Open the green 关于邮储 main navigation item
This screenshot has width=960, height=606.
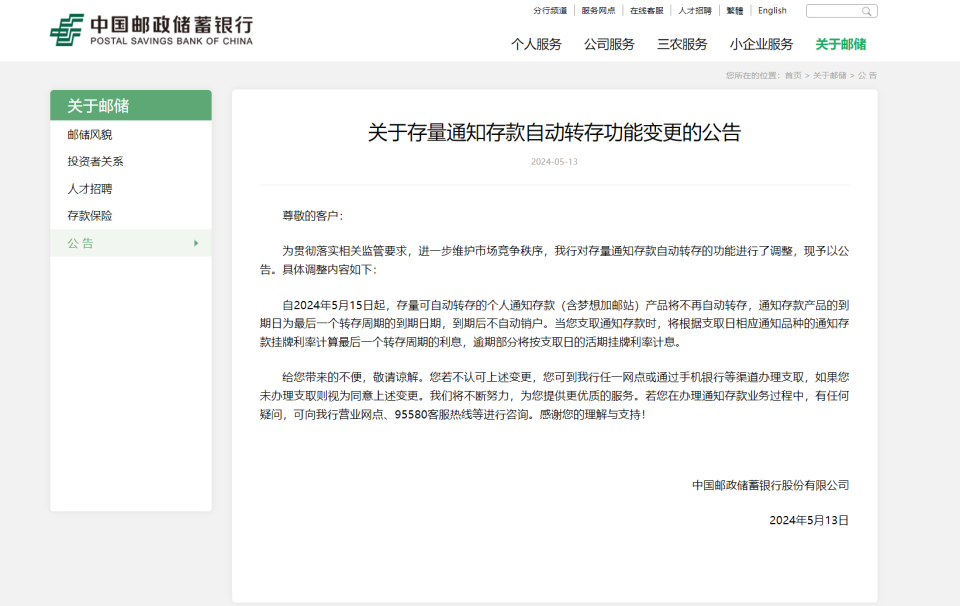(841, 44)
